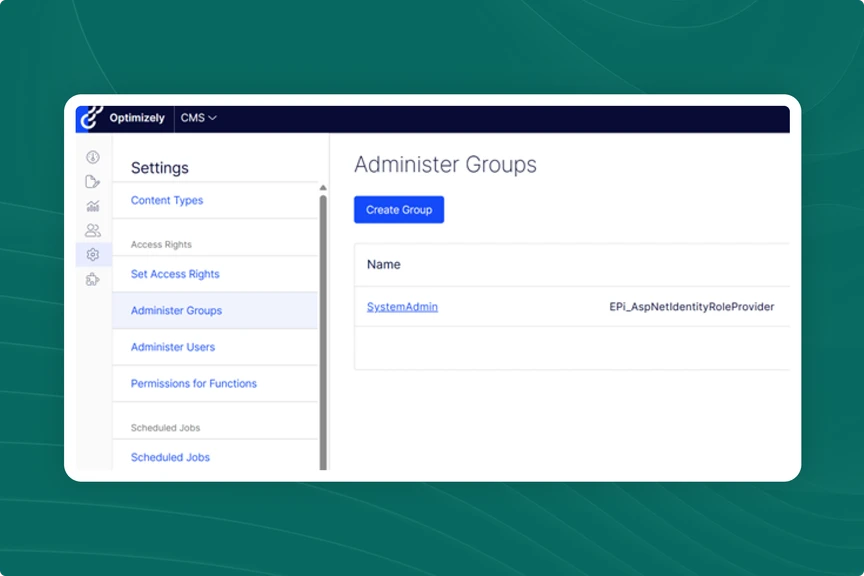Open Permissions for Functions
864x576 pixels.
click(x=194, y=384)
